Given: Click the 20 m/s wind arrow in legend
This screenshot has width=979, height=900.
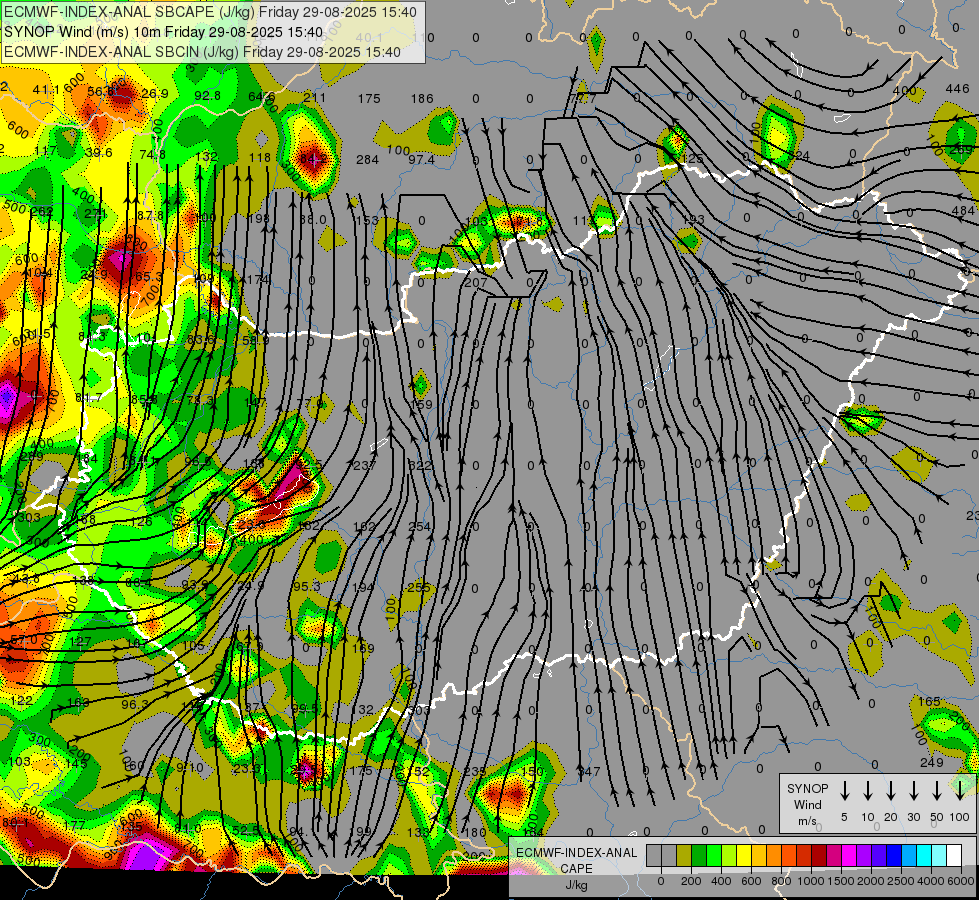Looking at the screenshot, I should pos(891,791).
